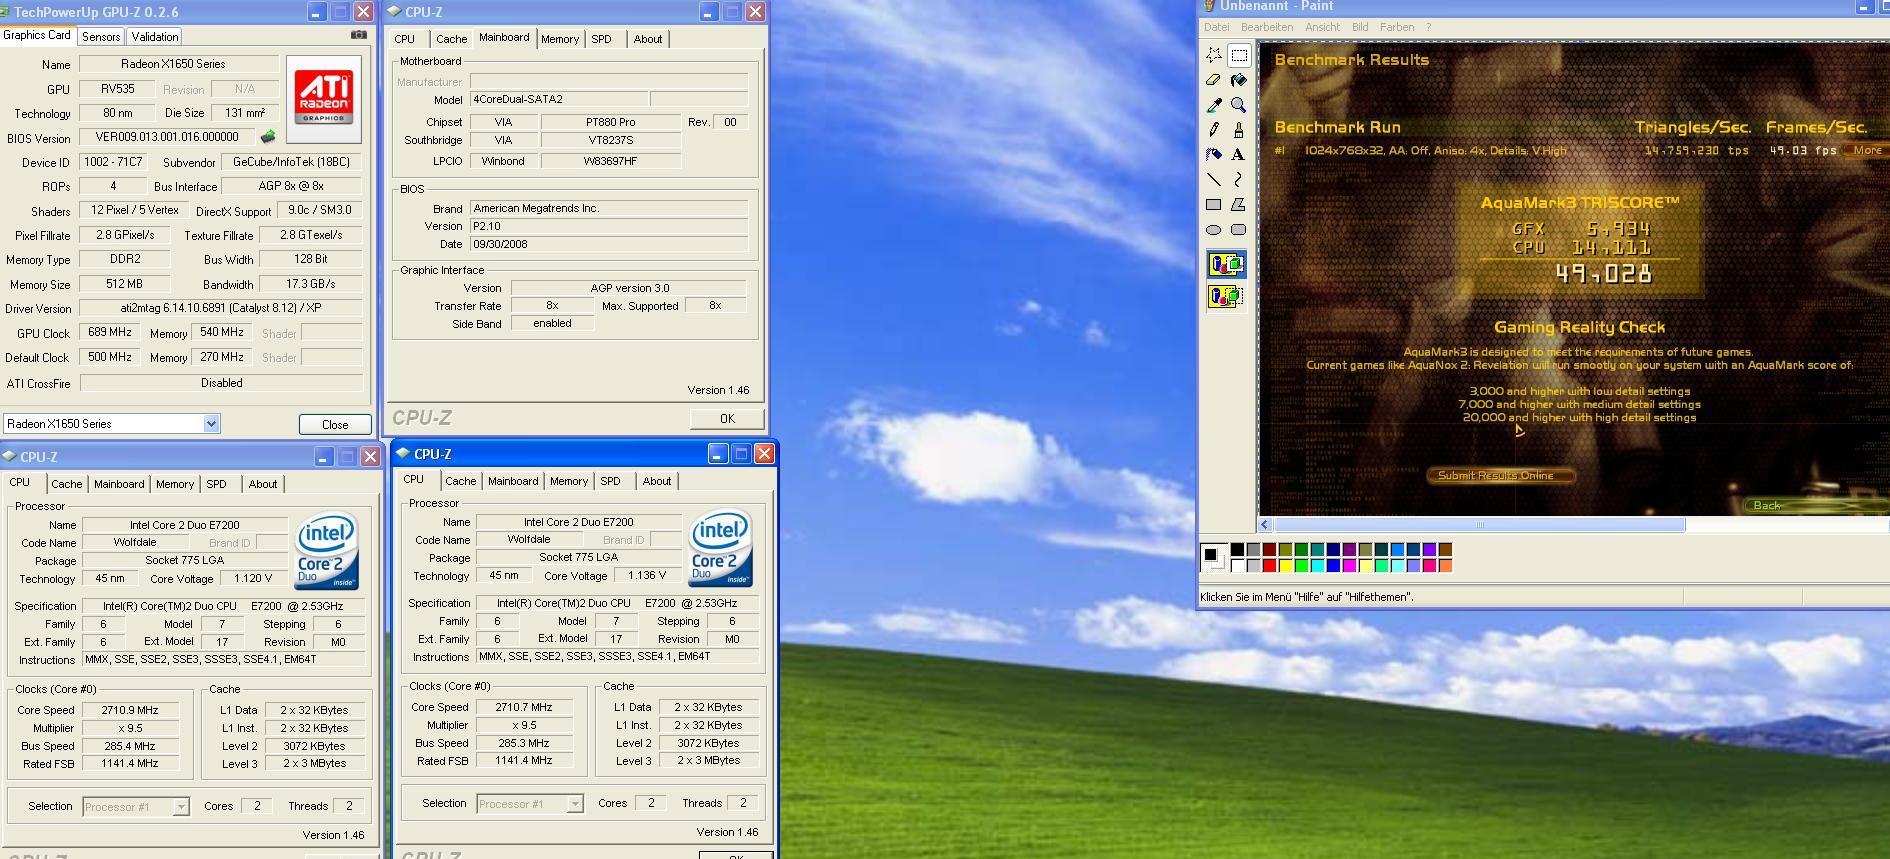Open the Mainboard tab in front CPU-Z window
The image size is (1890, 859).
(513, 481)
